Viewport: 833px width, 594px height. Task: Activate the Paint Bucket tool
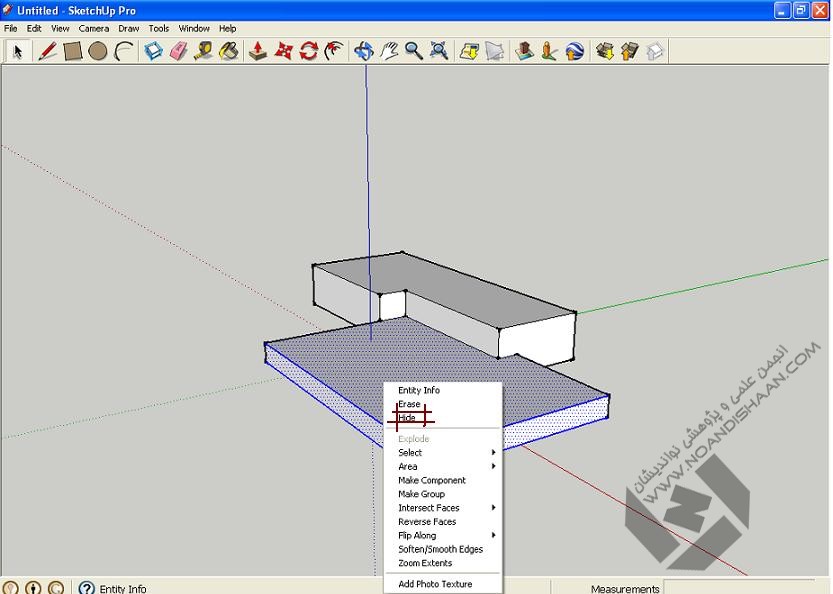229,51
